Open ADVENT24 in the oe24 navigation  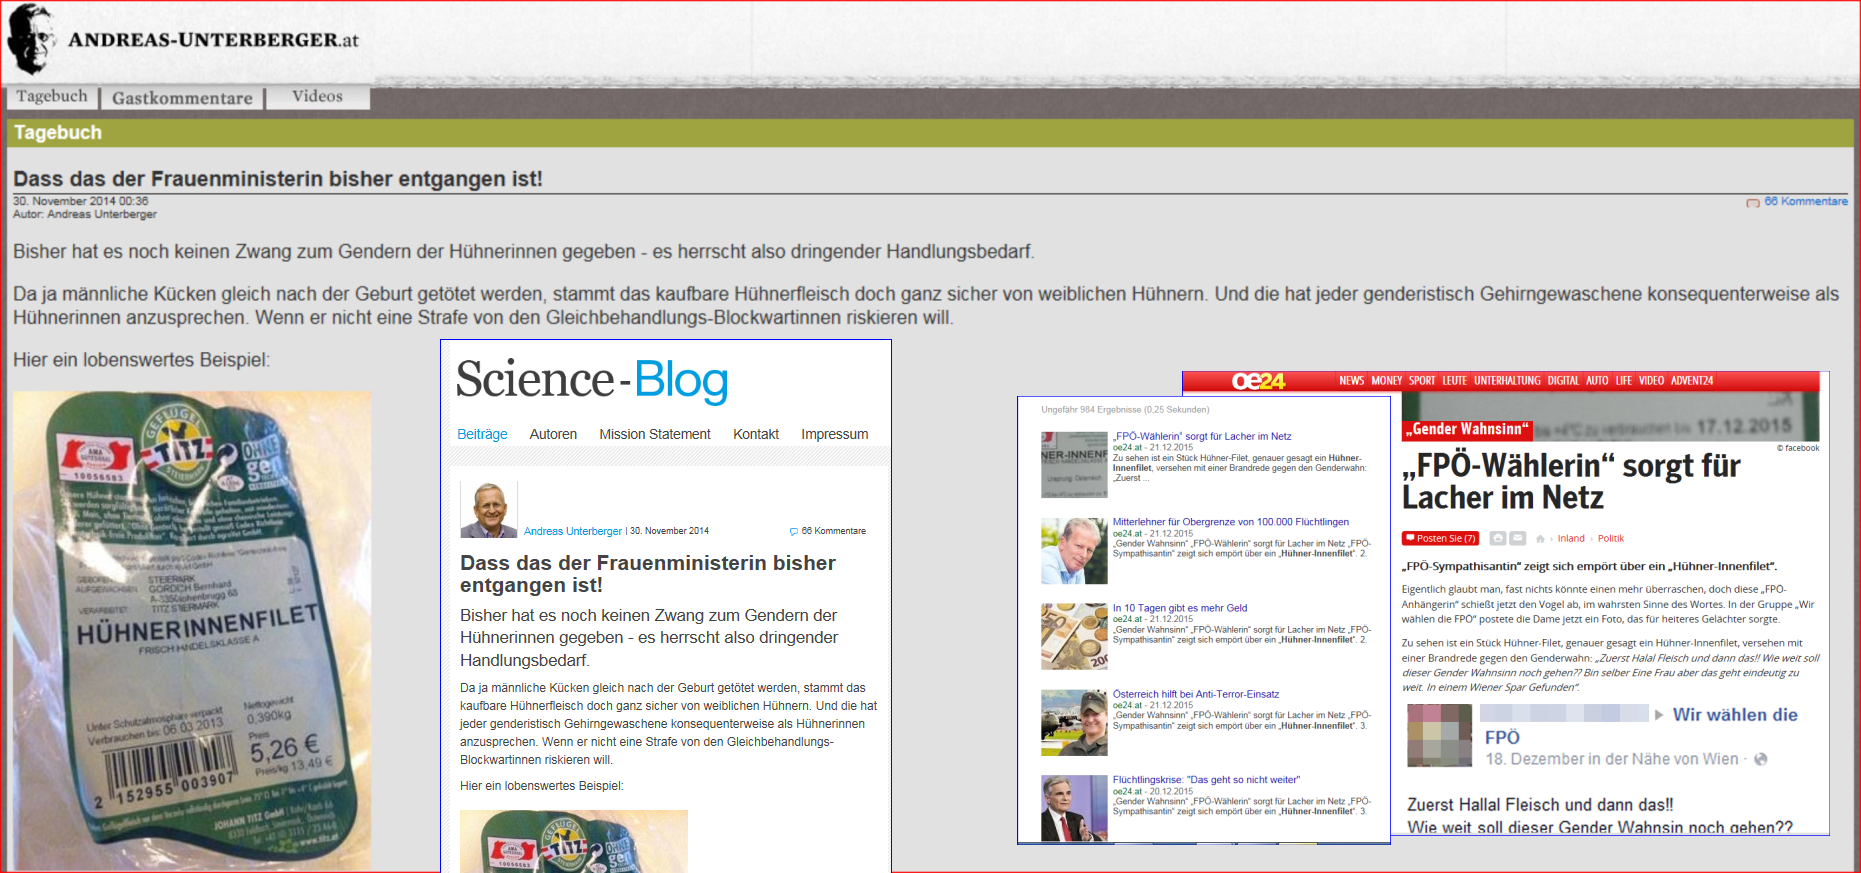(x=1691, y=381)
